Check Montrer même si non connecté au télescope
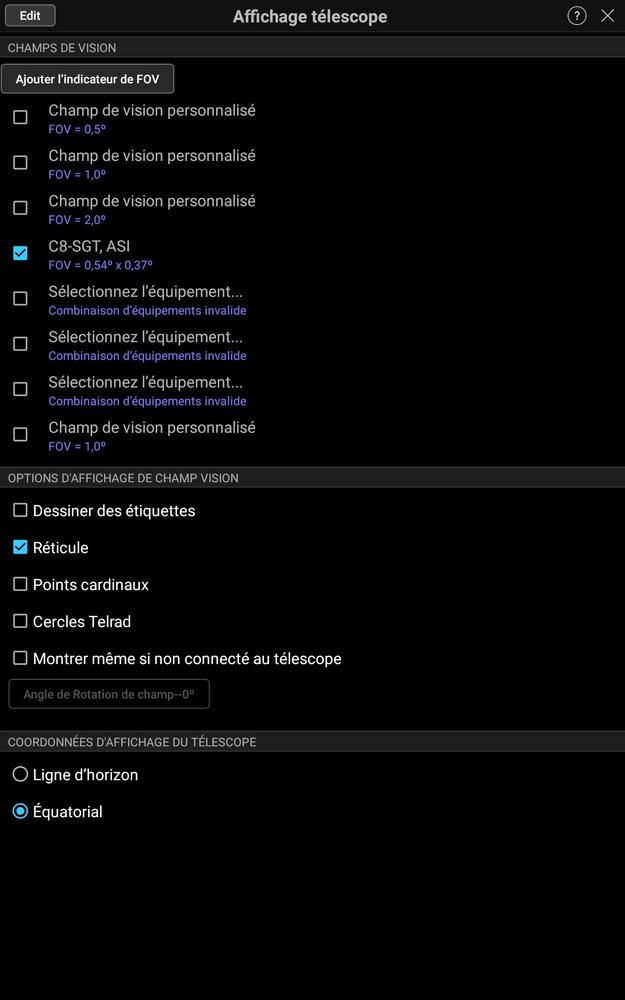 (19, 658)
